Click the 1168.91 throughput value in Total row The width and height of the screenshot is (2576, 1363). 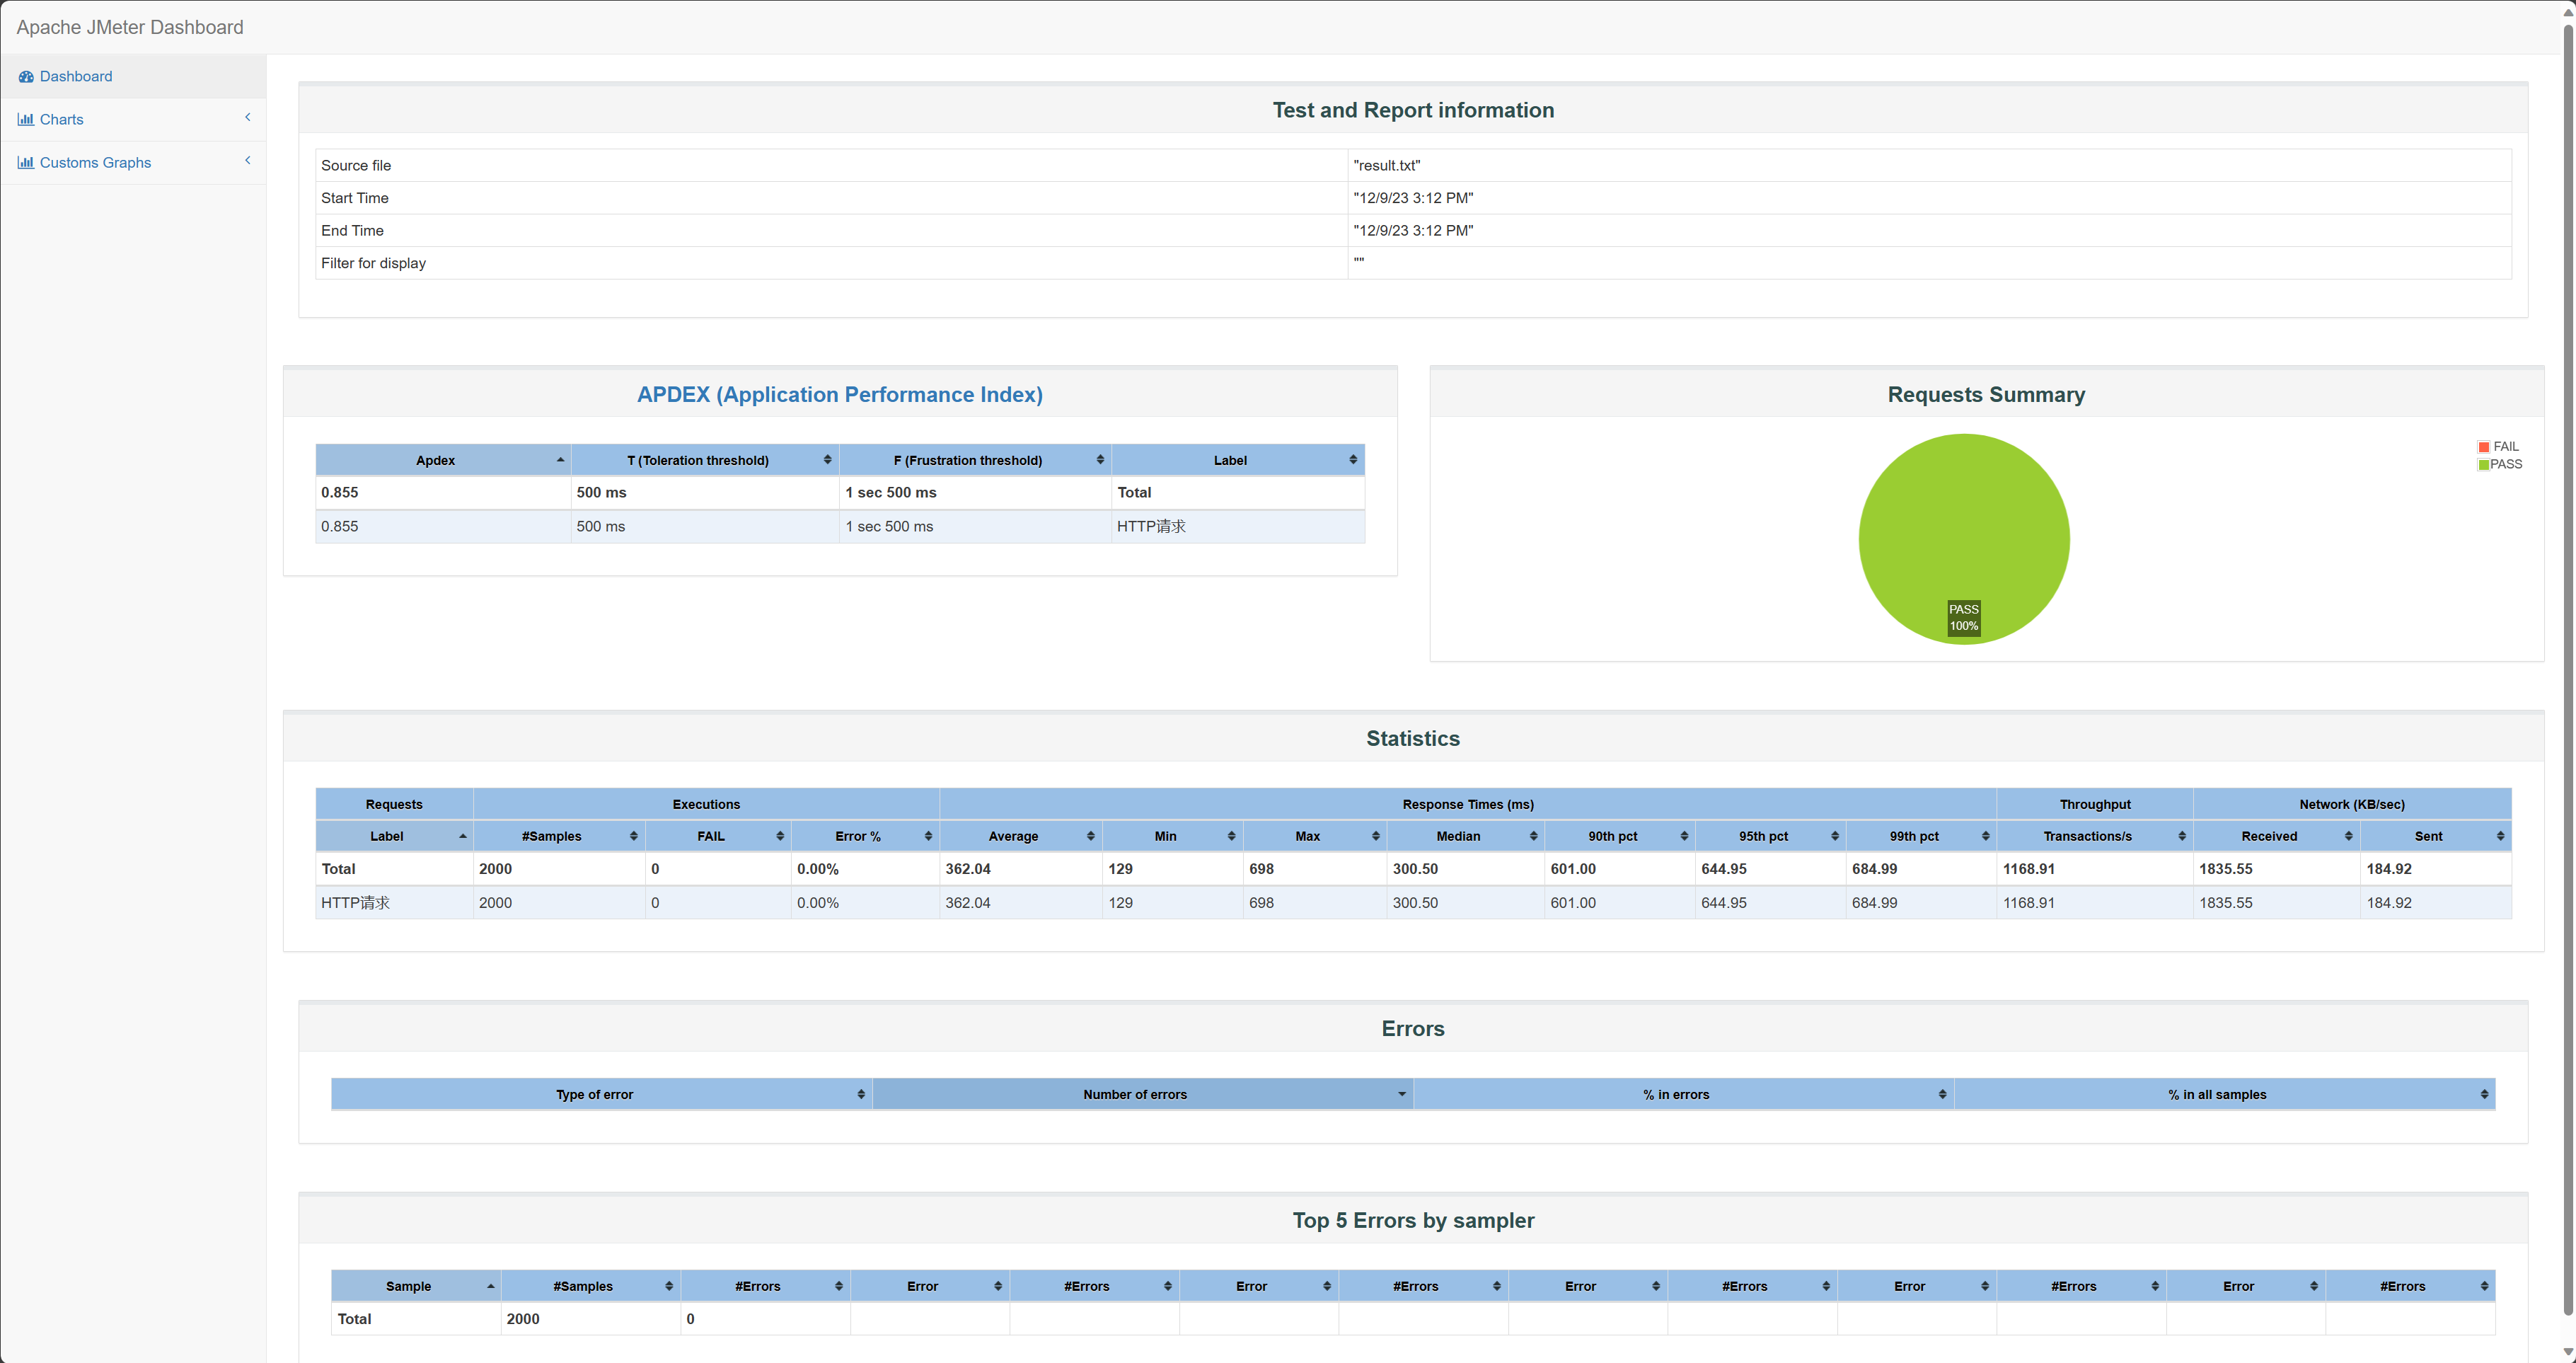(x=2028, y=869)
